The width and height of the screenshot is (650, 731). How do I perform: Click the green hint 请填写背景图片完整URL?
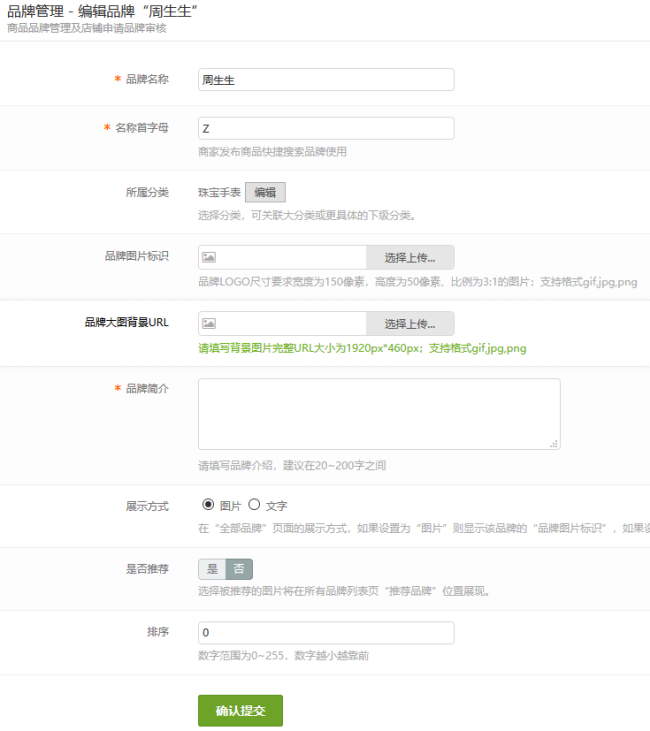(x=362, y=349)
